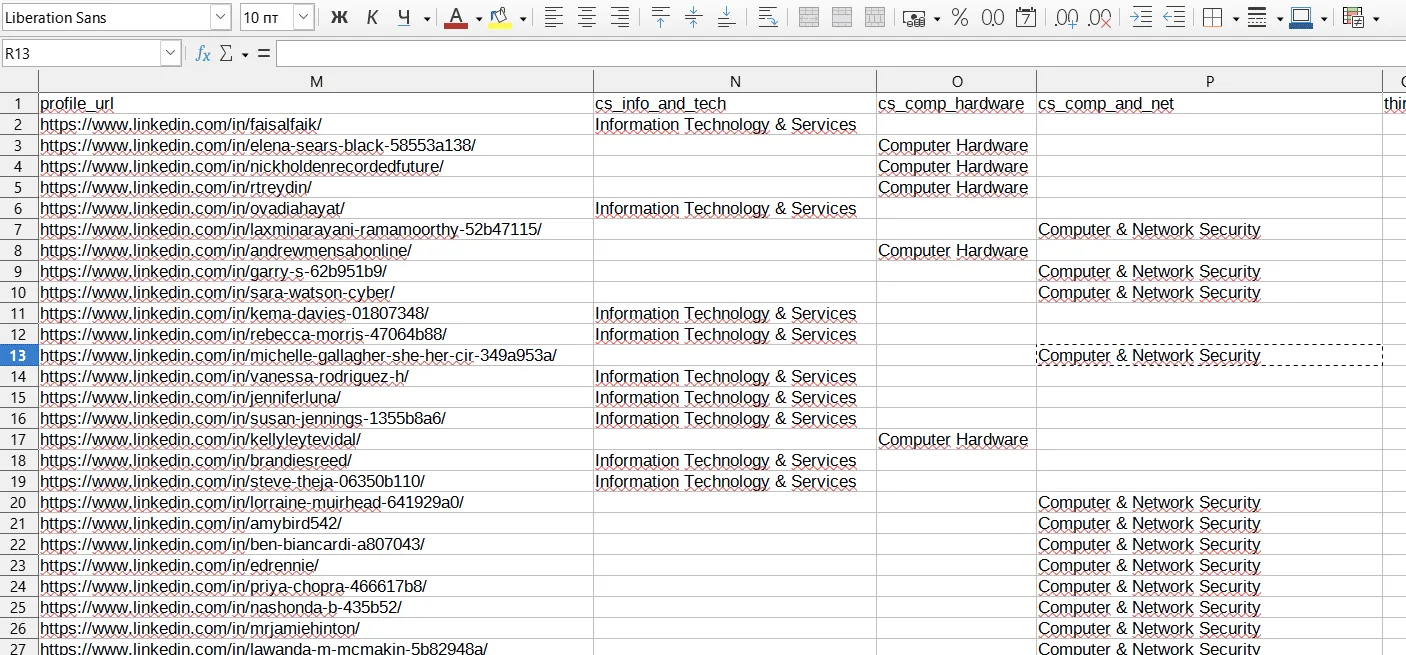Toggle wrap text in cell
Image resolution: width=1406 pixels, height=655 pixels.
click(x=768, y=17)
